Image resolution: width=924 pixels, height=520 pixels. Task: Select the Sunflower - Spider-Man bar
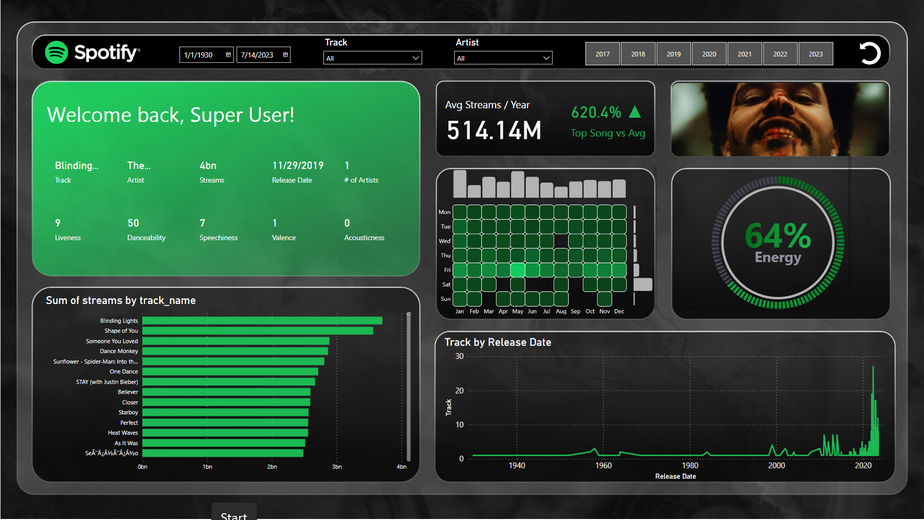pos(233,361)
